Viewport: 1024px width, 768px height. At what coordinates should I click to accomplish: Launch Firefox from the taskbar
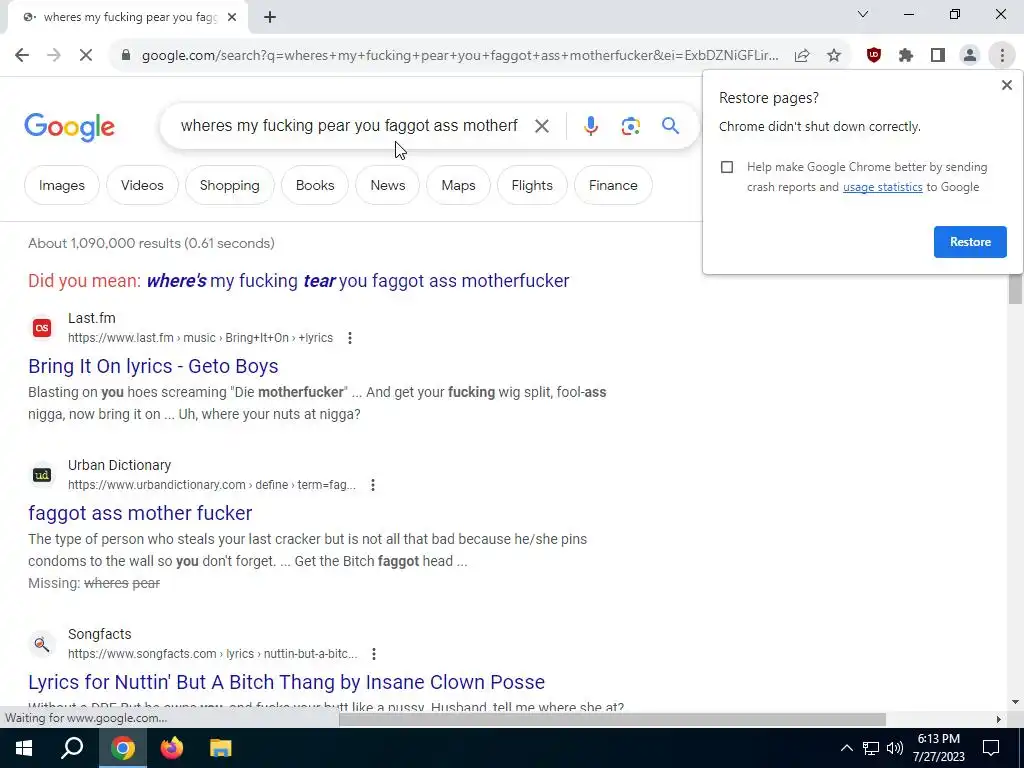click(x=172, y=748)
